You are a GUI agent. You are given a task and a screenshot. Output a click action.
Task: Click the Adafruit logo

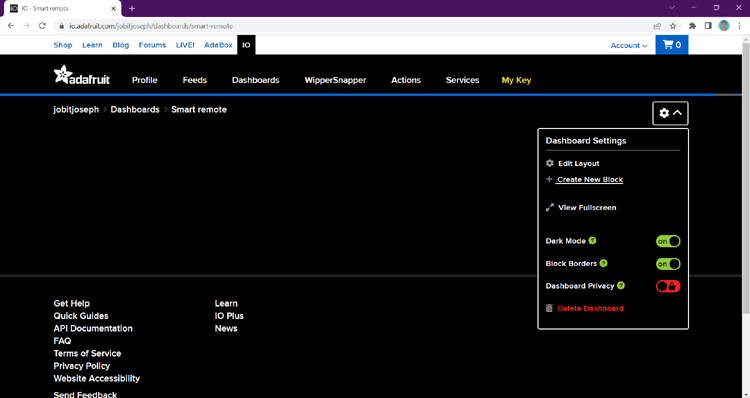[81, 76]
